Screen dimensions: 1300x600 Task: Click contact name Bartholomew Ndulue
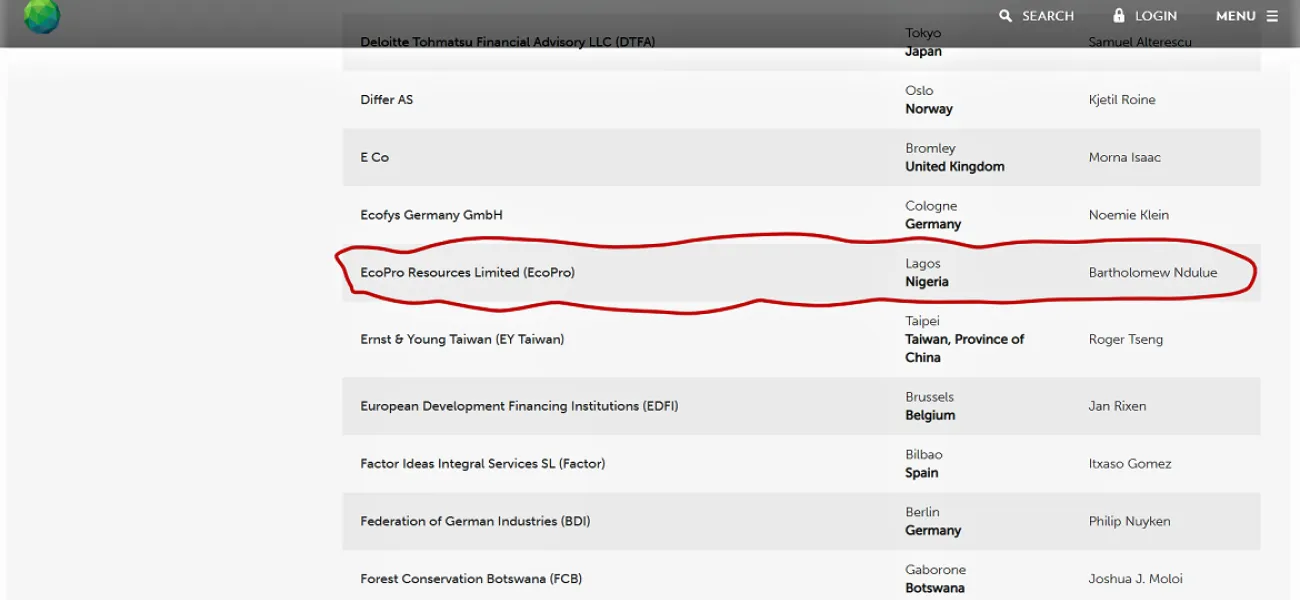[x=1152, y=272]
